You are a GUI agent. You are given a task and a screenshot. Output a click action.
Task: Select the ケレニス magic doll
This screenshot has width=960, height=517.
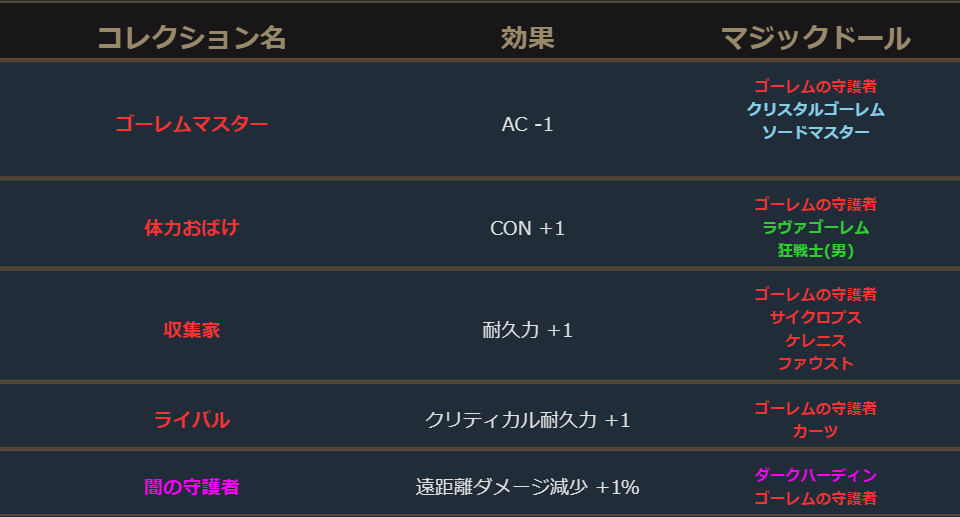[x=815, y=340]
